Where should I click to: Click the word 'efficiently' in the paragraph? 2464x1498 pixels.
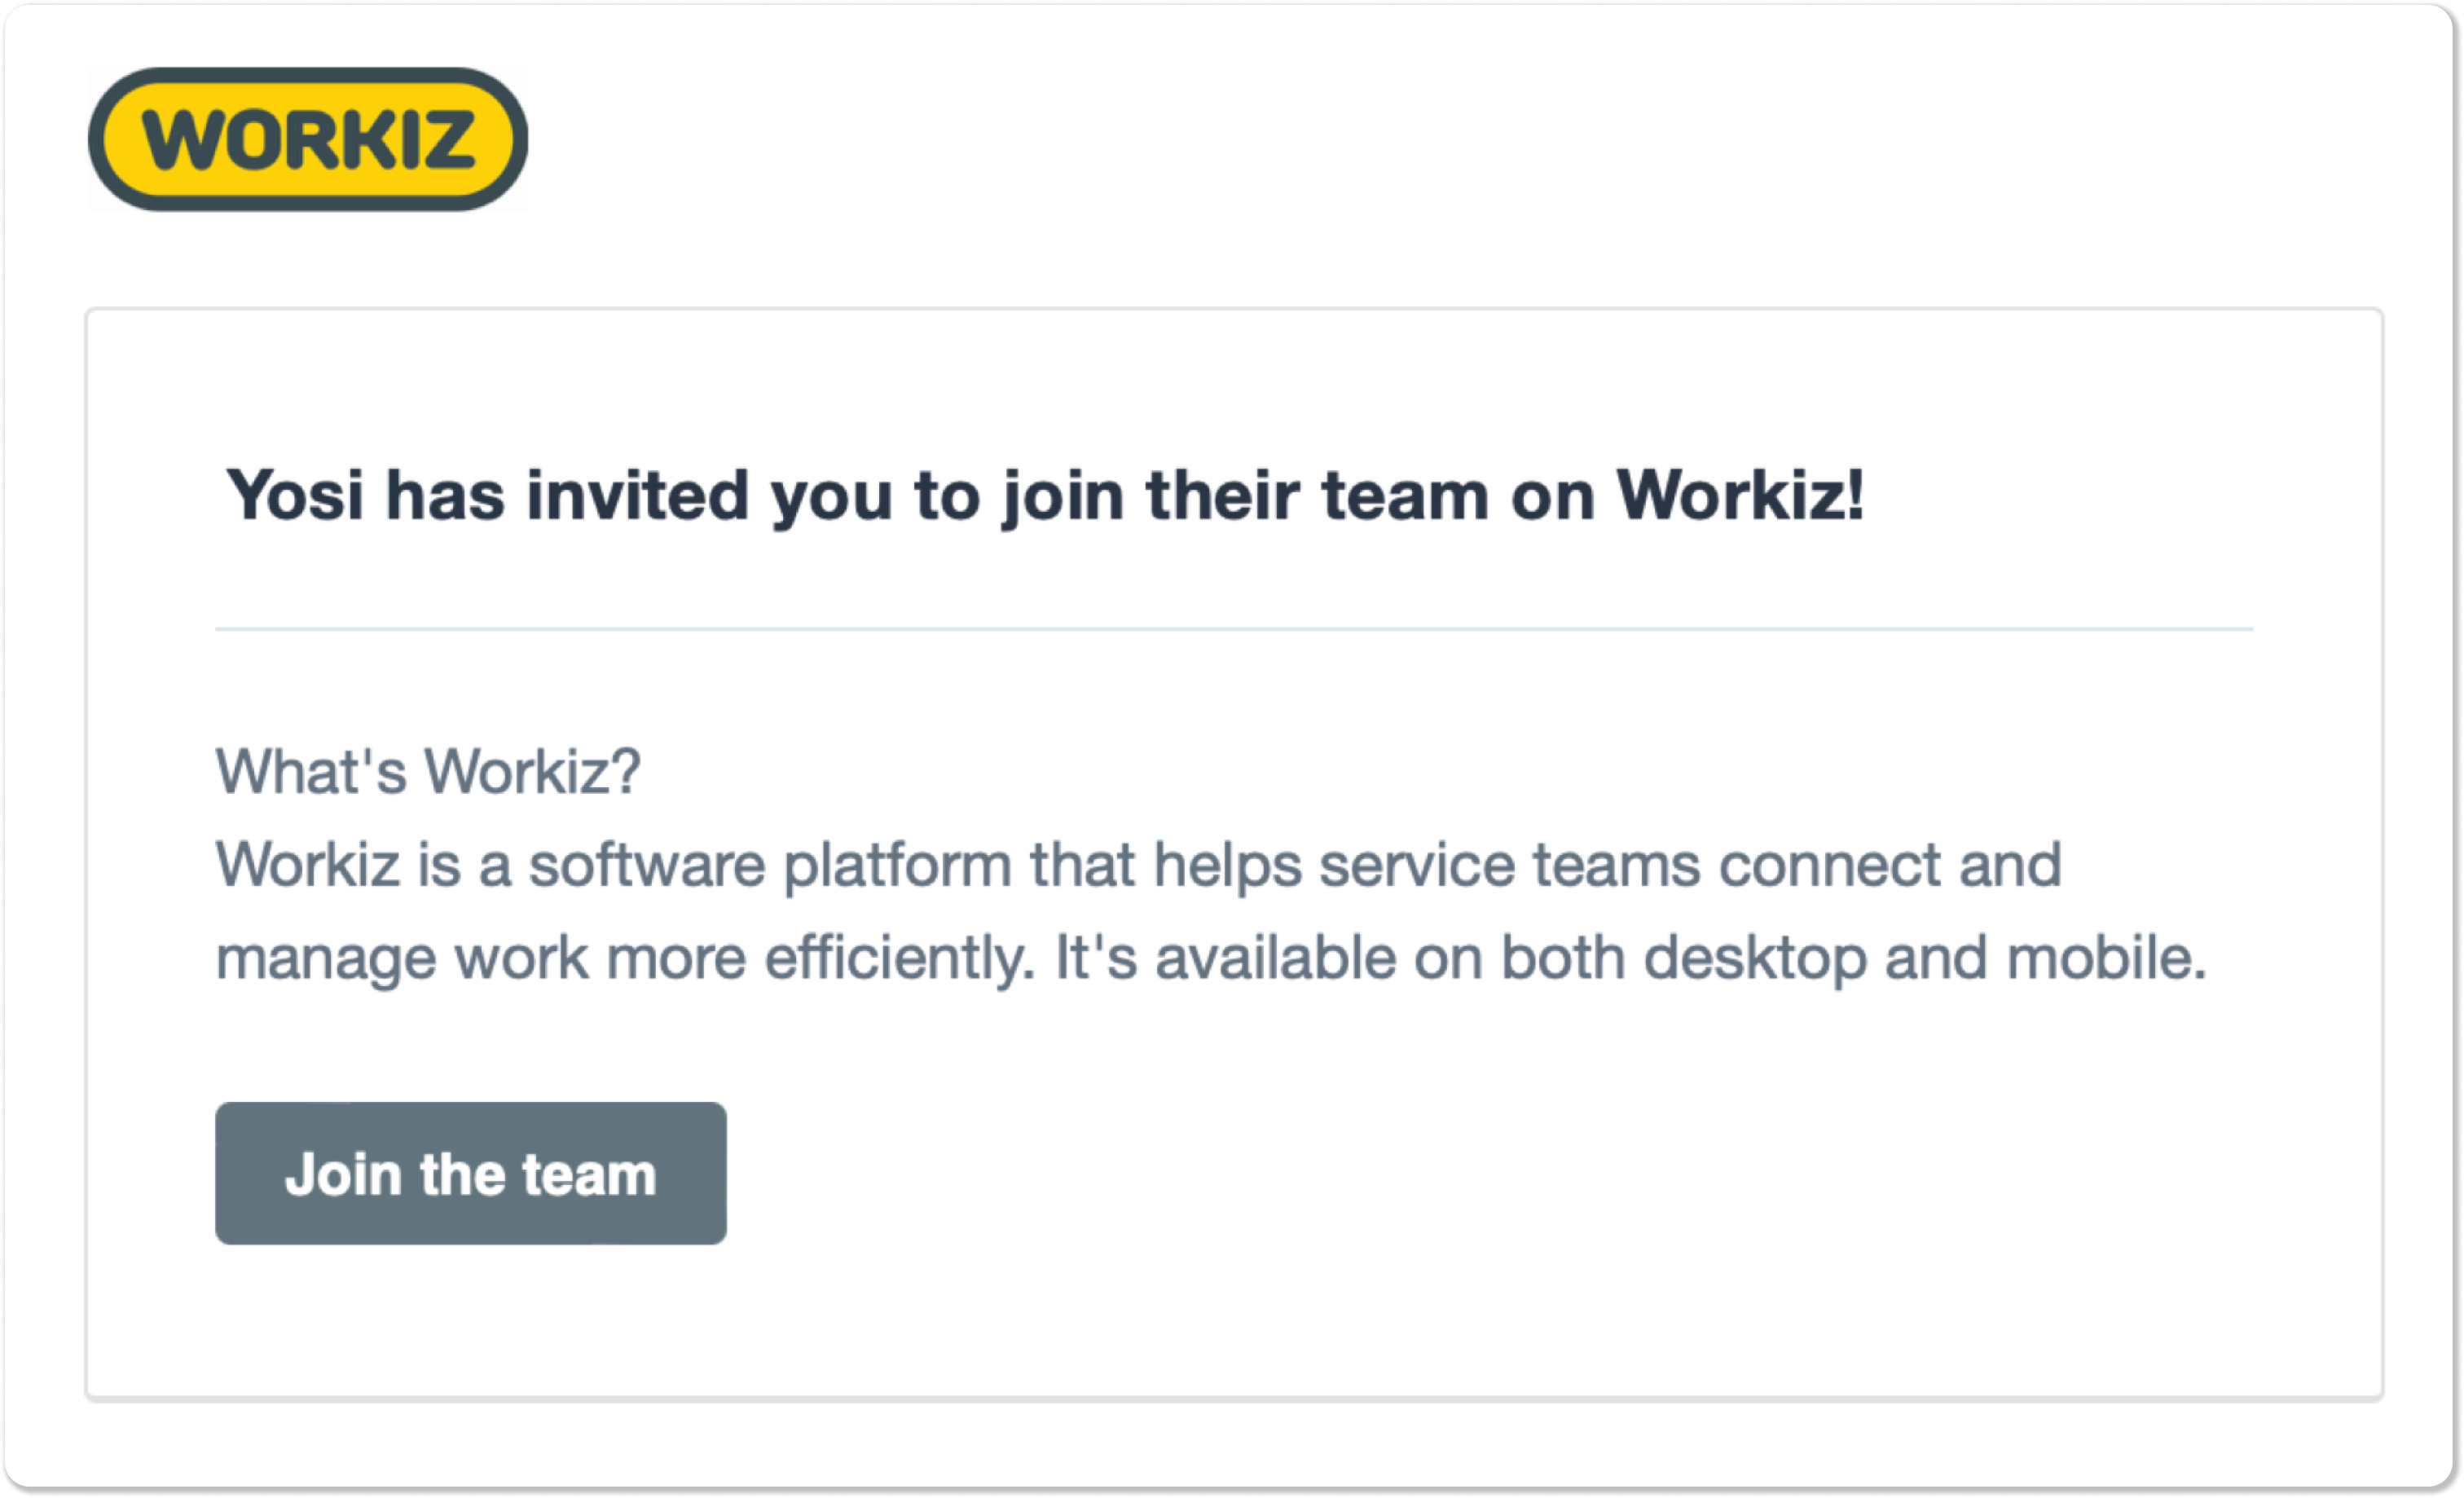coord(898,958)
